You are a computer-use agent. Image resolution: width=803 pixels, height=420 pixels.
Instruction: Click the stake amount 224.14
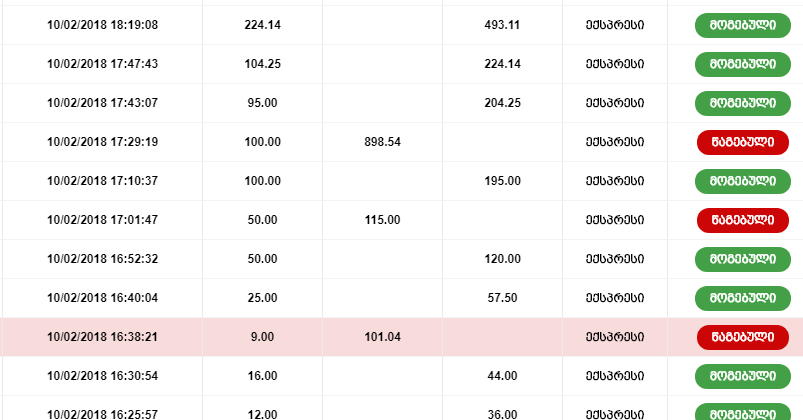tap(262, 25)
